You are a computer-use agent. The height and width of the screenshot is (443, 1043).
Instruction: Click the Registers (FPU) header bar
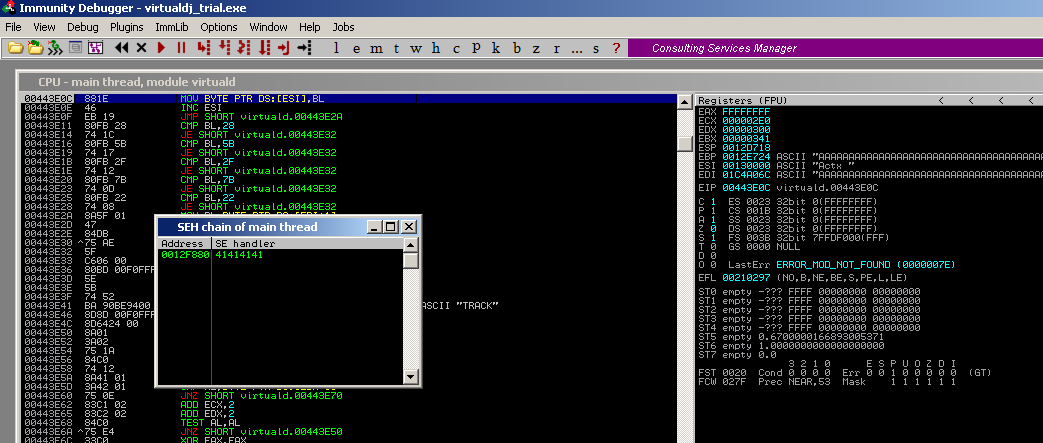pyautogui.click(x=868, y=100)
